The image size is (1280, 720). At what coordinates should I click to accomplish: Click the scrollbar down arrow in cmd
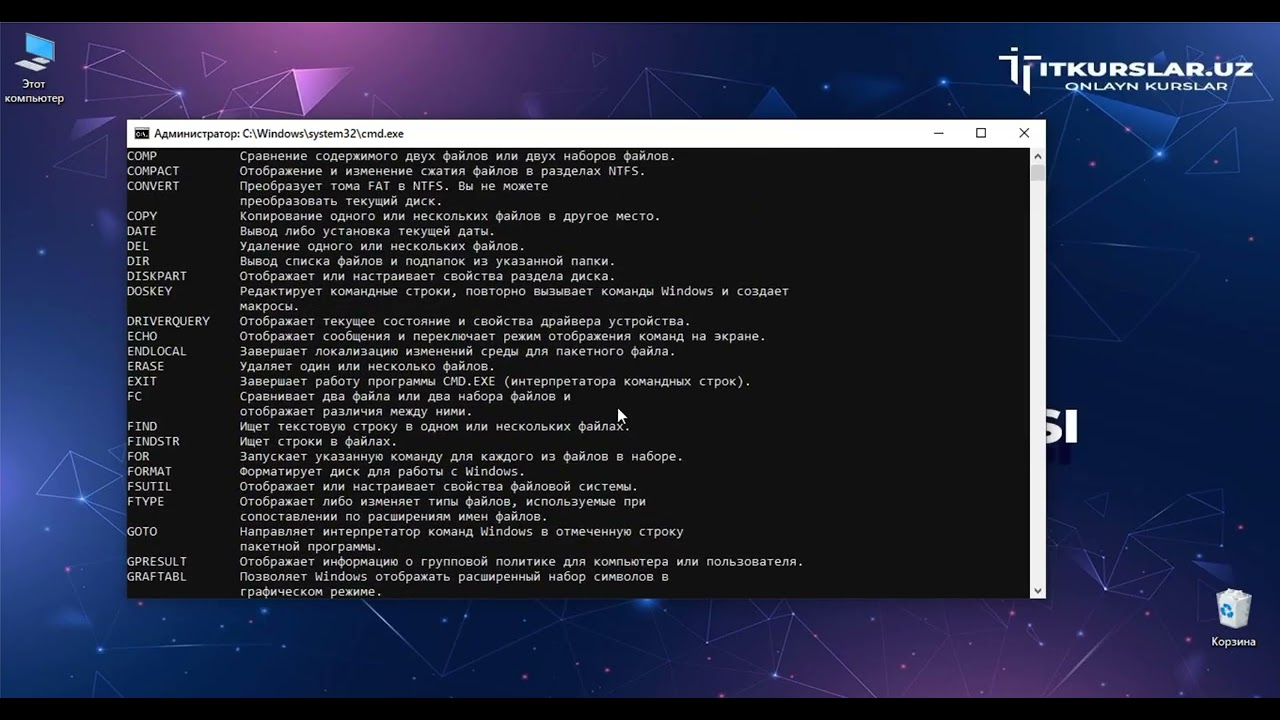pos(1037,591)
